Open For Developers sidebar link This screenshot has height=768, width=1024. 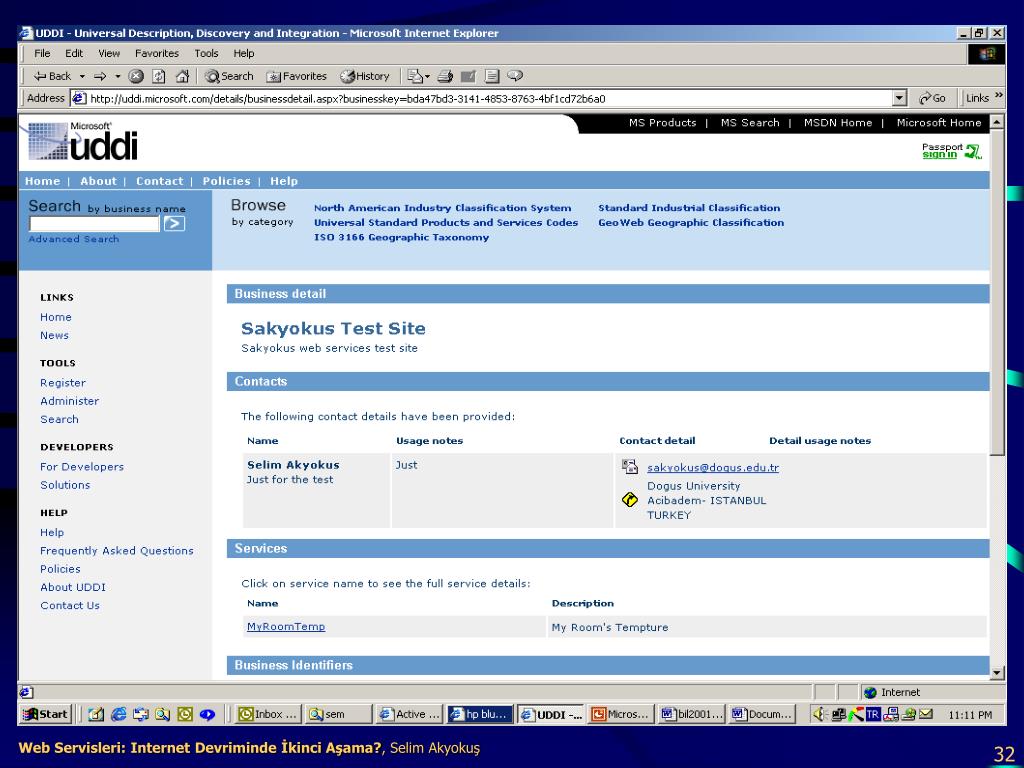point(82,467)
